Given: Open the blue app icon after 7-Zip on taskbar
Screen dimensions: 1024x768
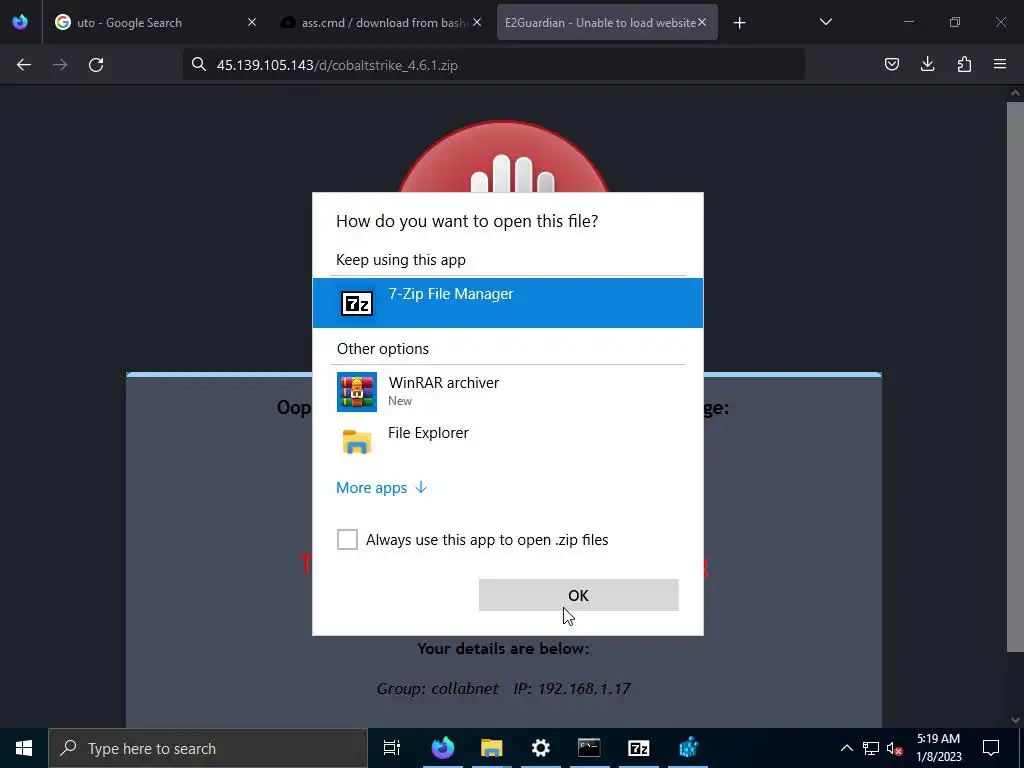Looking at the screenshot, I should 688,748.
